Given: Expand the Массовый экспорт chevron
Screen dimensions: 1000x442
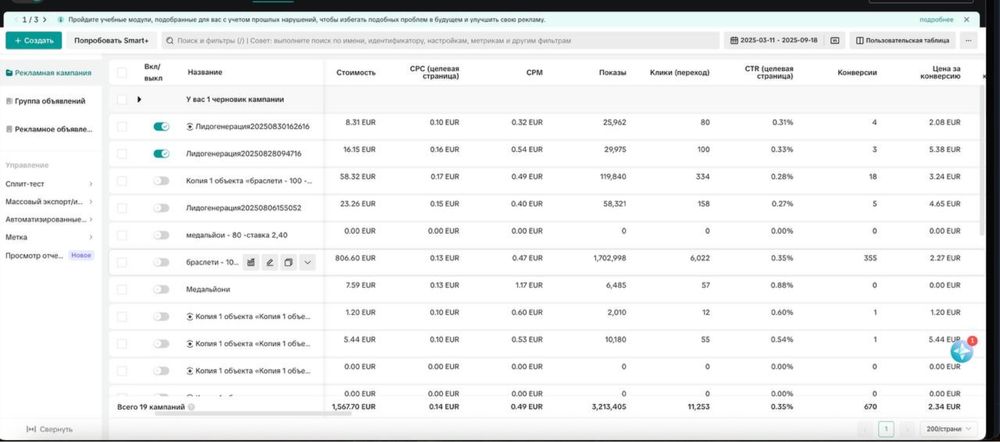Looking at the screenshot, I should tap(91, 202).
